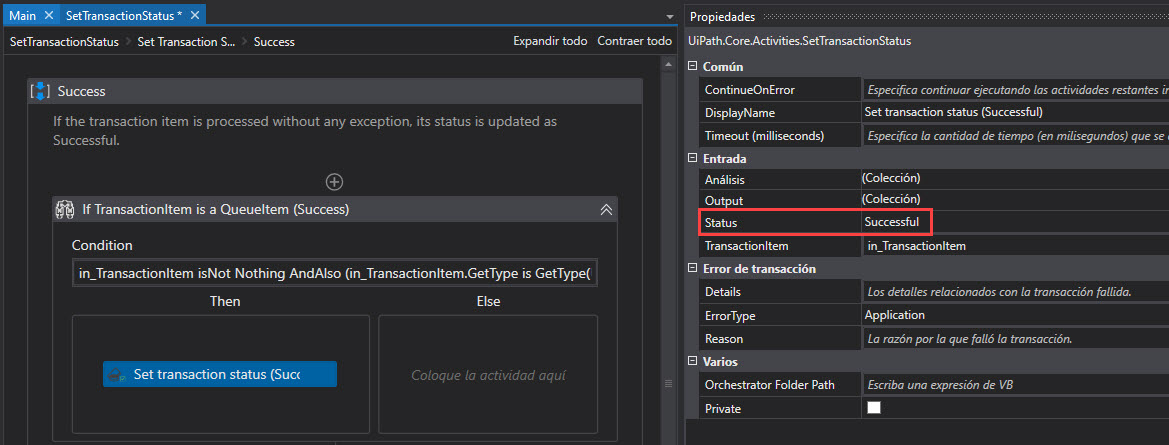The image size is (1169, 445).
Task: Close the Main tab
Action: pos(48,15)
